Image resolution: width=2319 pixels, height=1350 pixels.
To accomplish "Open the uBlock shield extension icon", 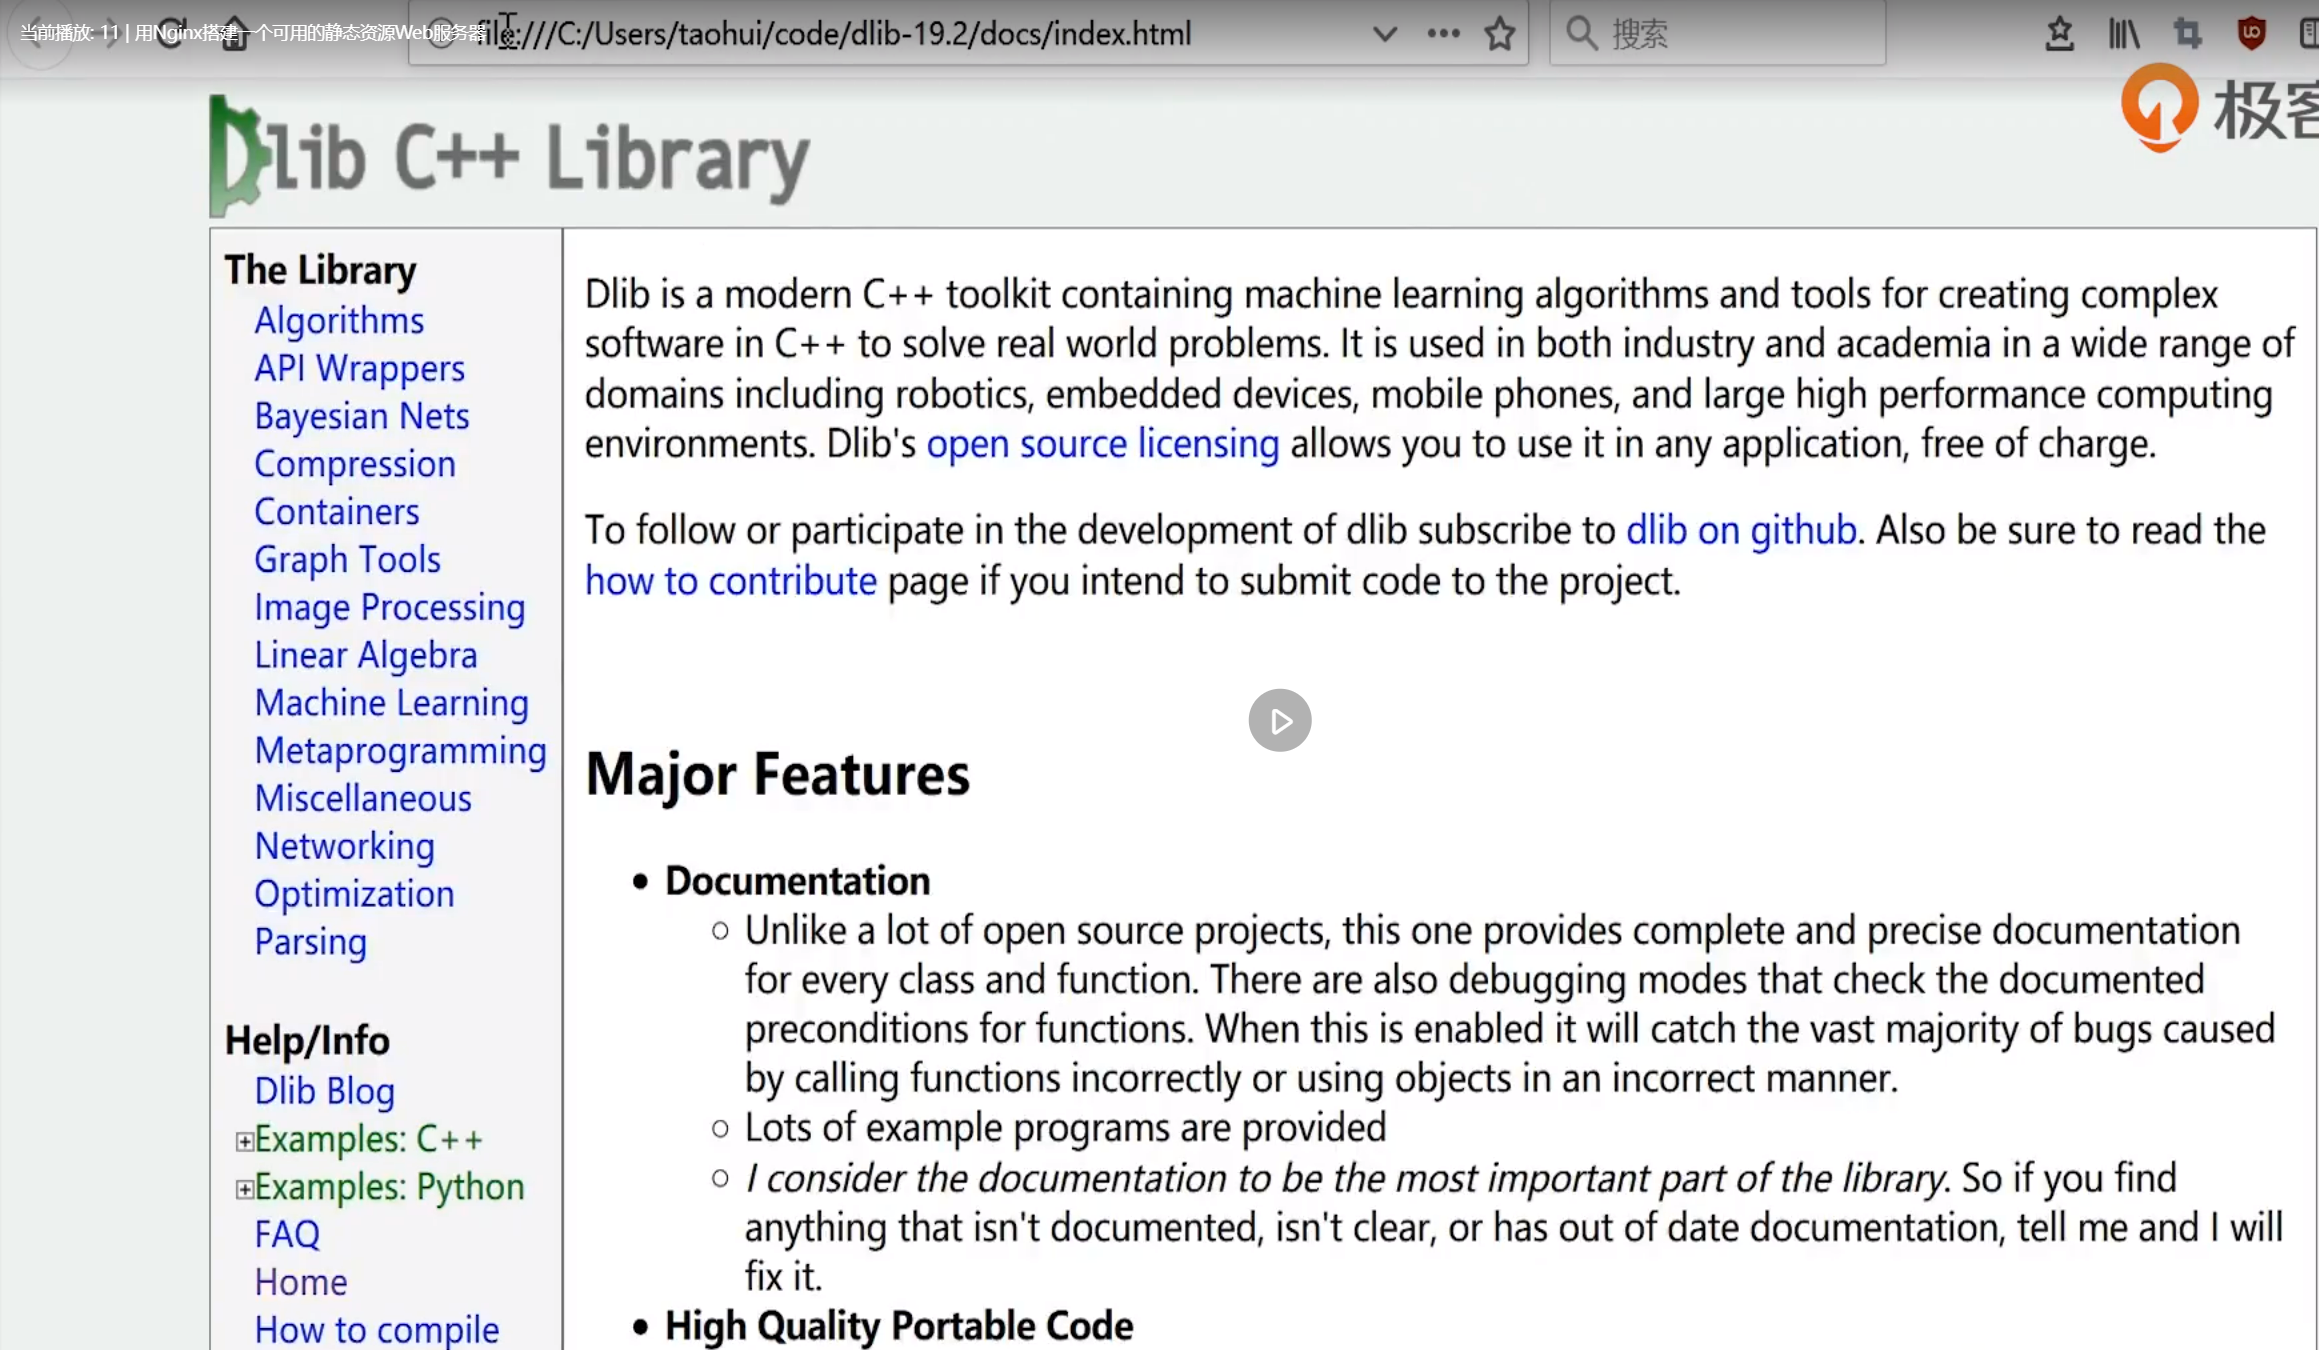I will [x=2251, y=34].
